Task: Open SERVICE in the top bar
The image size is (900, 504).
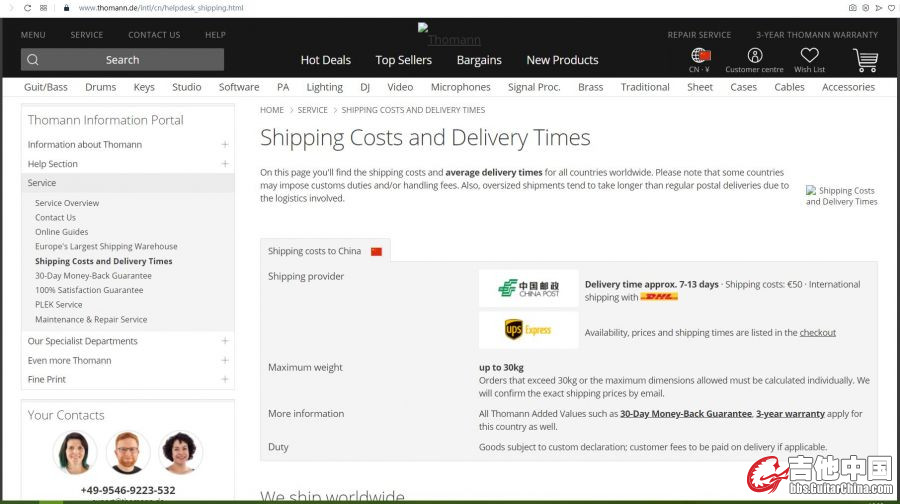Action: coord(87,35)
